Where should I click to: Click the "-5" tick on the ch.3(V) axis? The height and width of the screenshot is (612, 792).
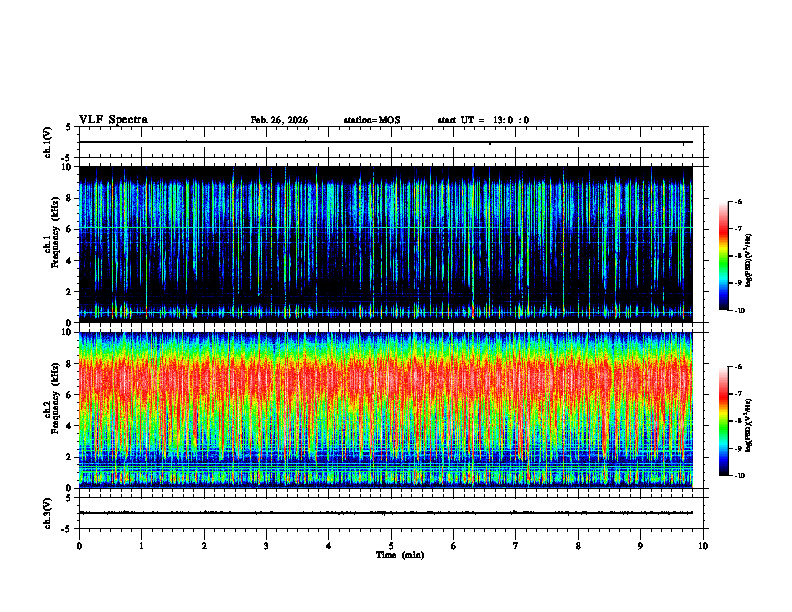pos(68,528)
